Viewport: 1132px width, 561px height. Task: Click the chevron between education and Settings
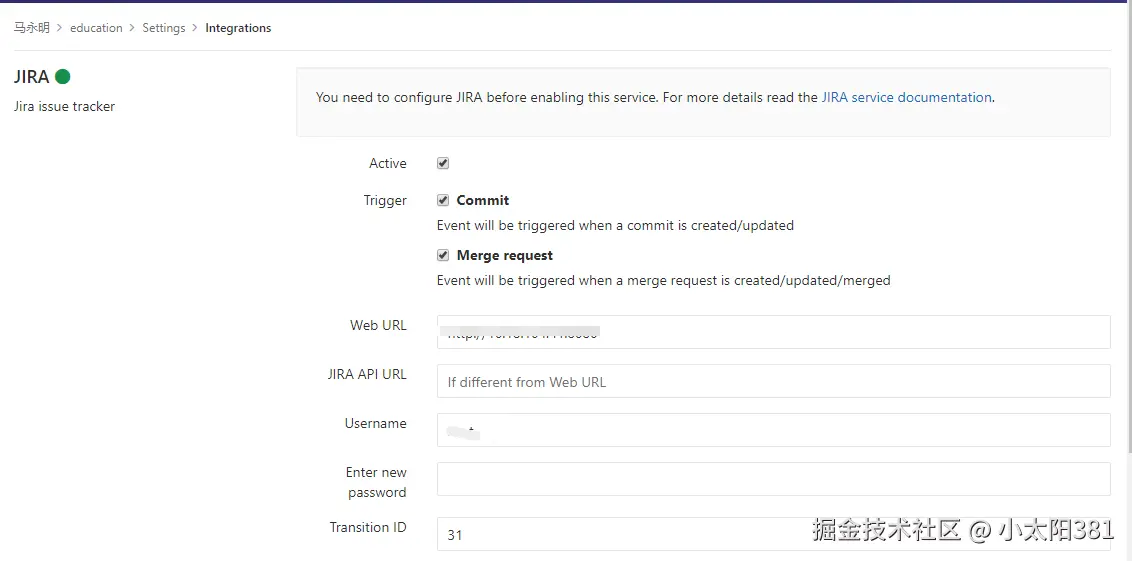point(133,28)
